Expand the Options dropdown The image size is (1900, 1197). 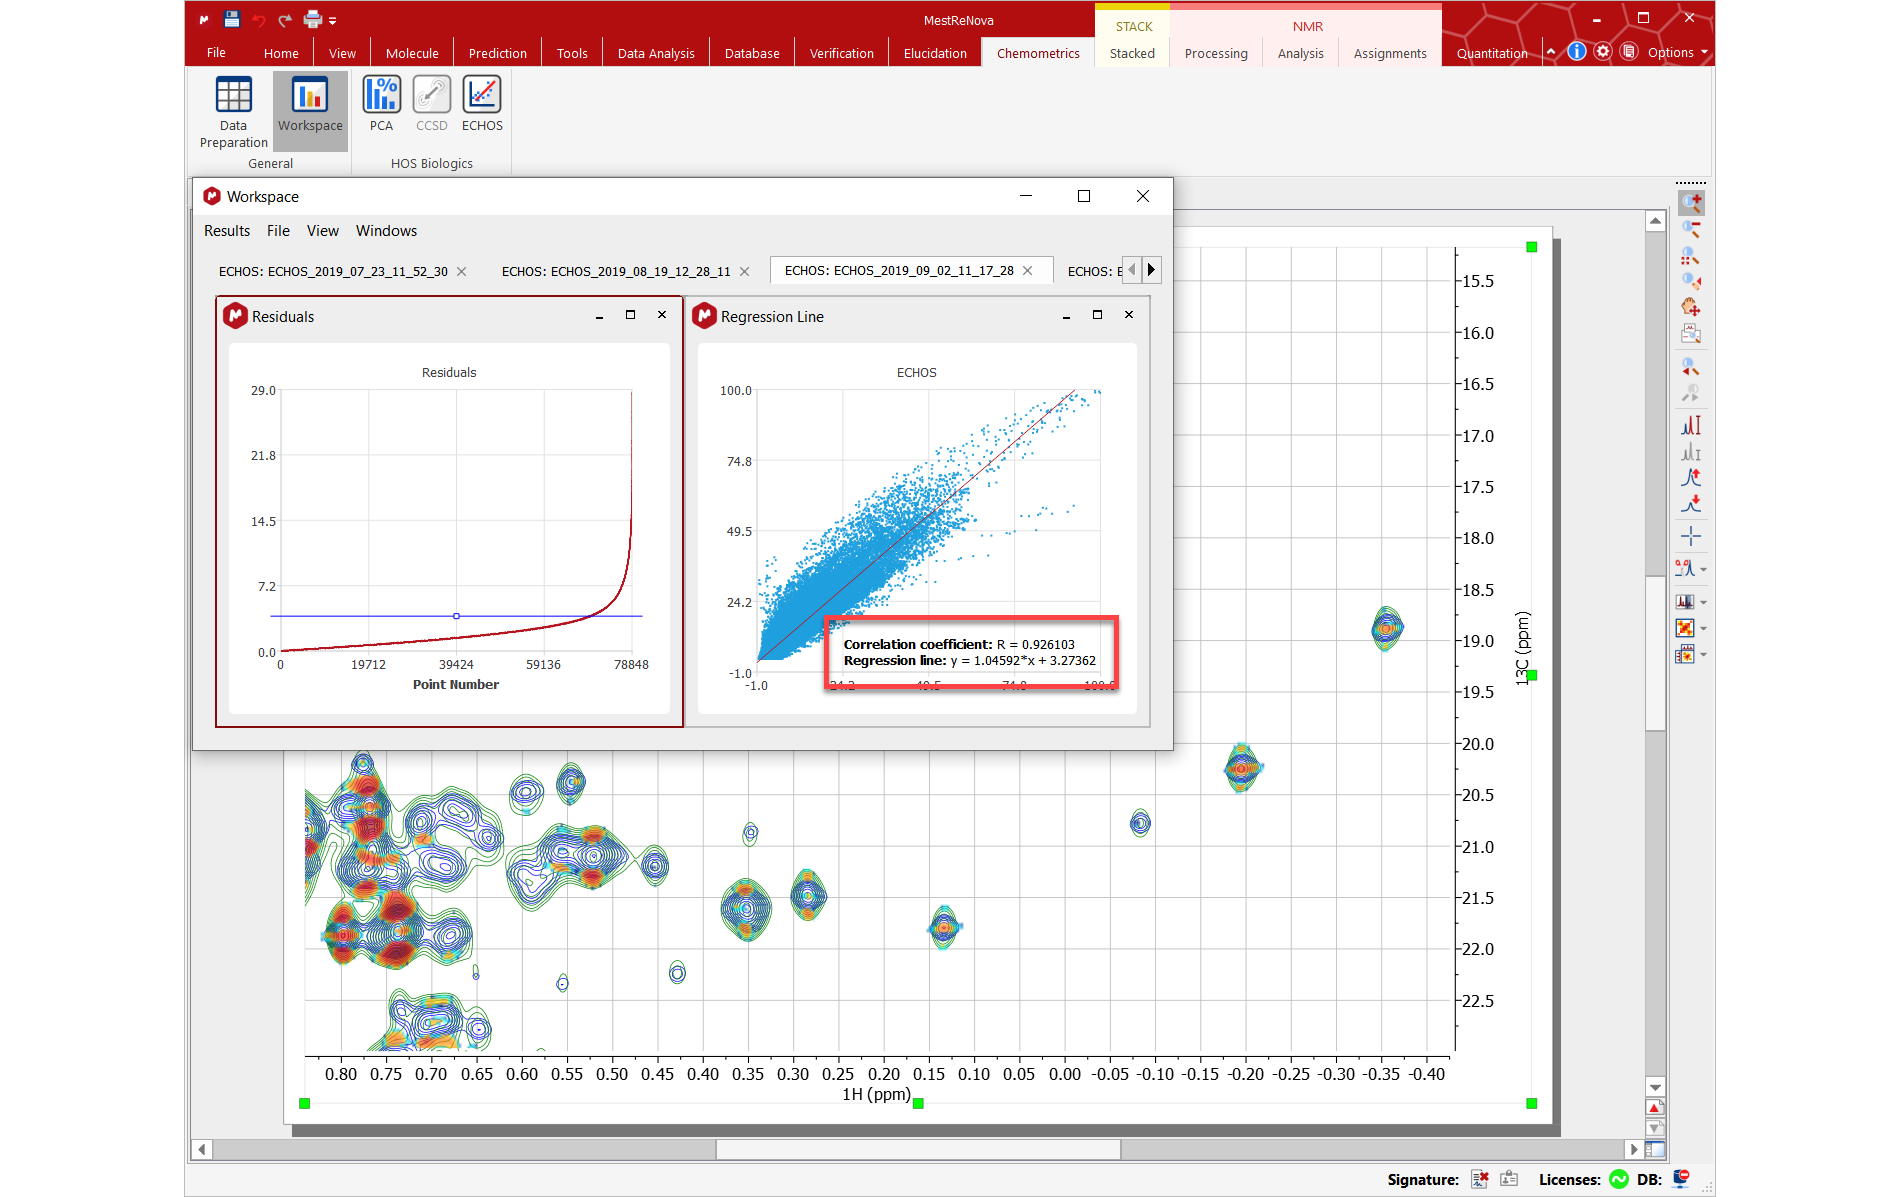pos(1677,53)
